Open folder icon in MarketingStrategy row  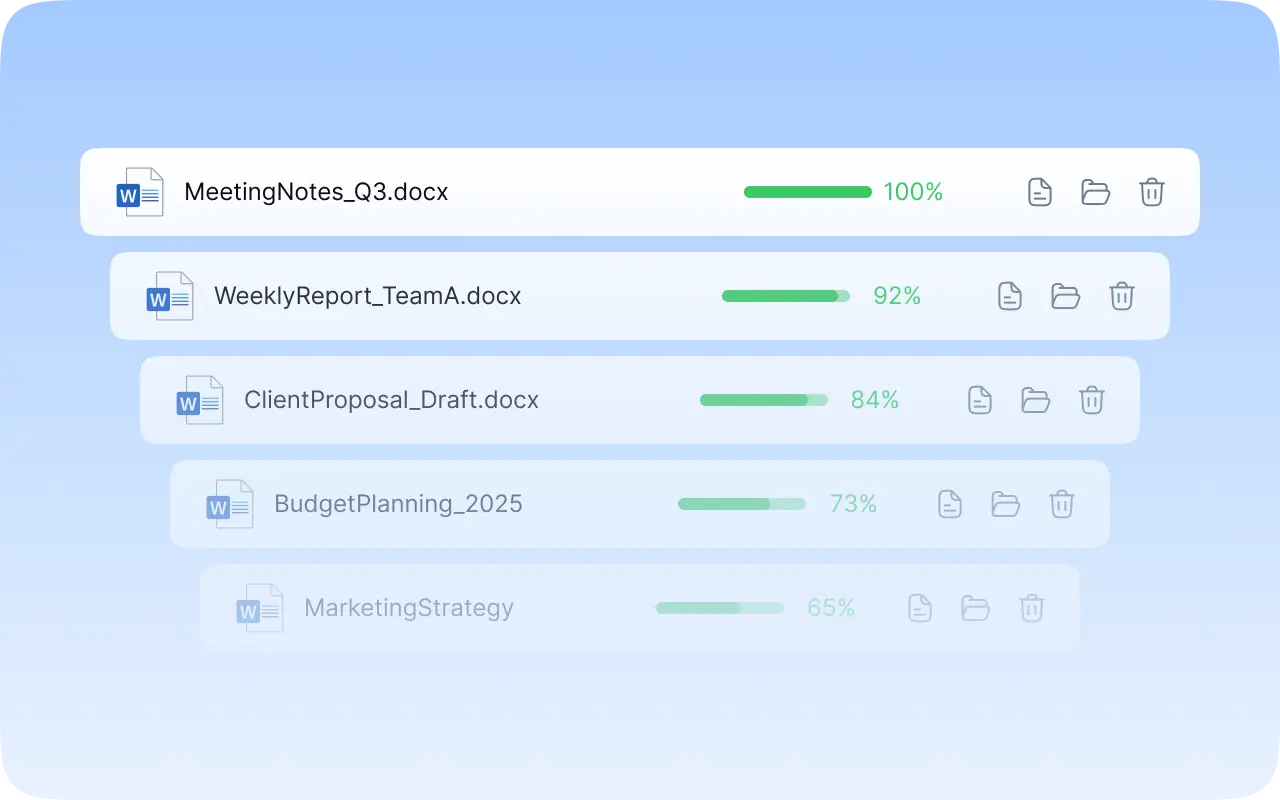point(976,608)
